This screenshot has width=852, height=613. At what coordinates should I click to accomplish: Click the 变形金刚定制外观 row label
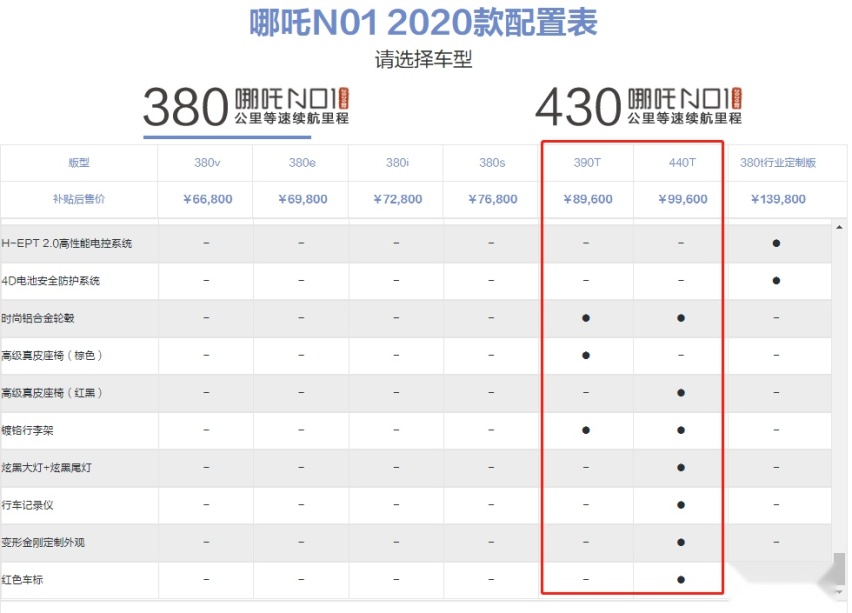click(43, 543)
